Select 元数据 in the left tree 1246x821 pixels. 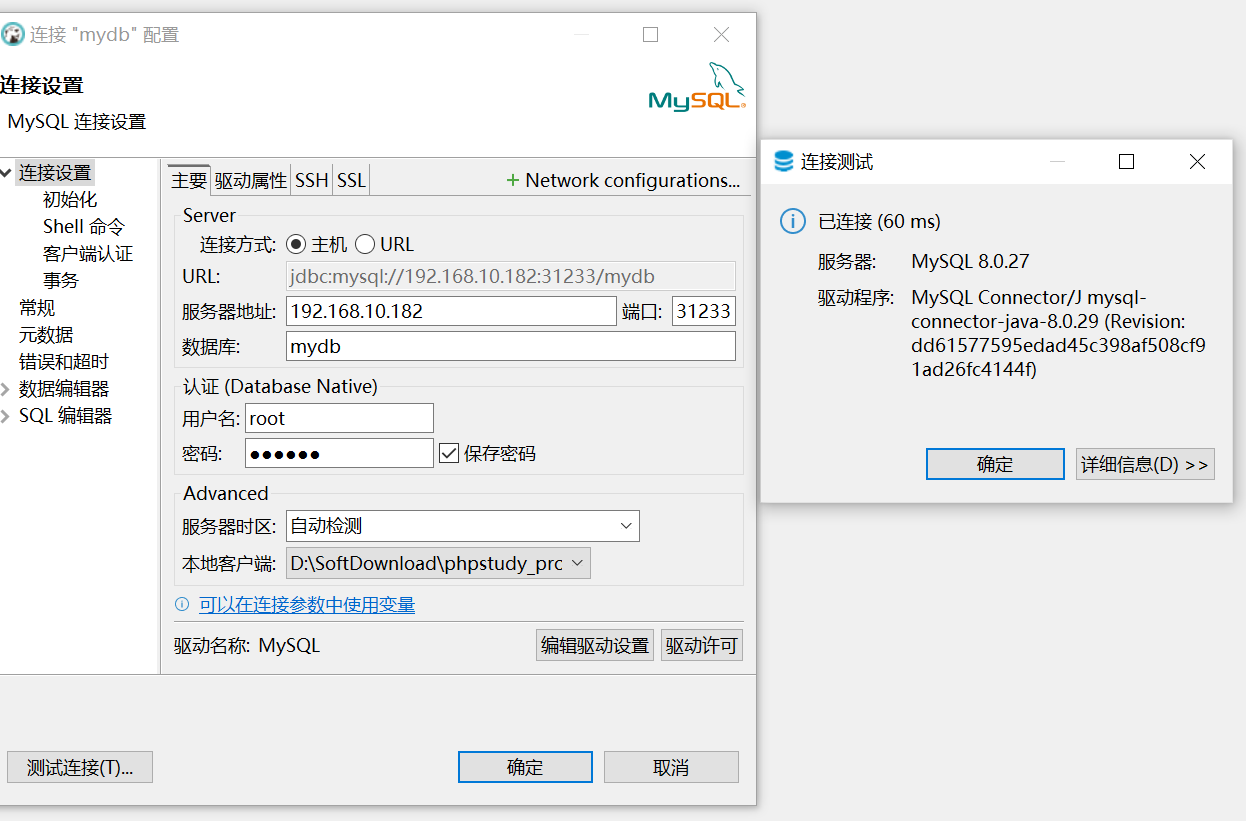46,335
